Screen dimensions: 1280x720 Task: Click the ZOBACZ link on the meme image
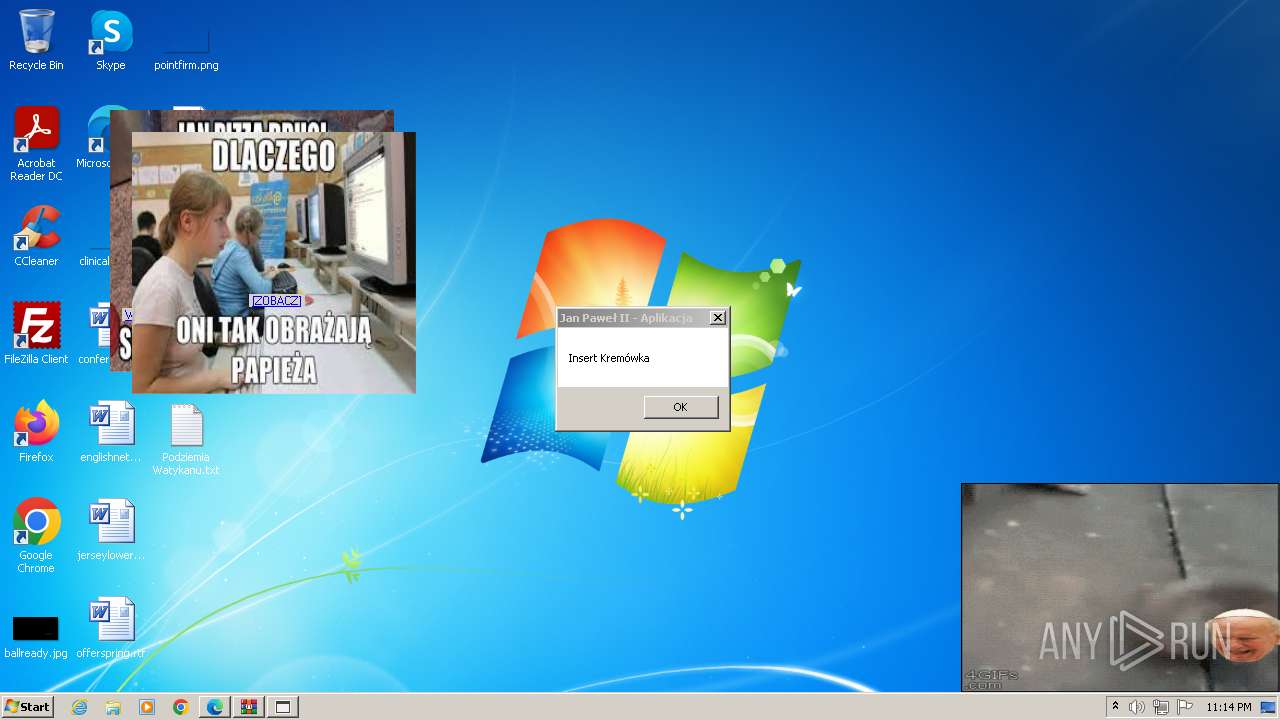[x=276, y=301]
